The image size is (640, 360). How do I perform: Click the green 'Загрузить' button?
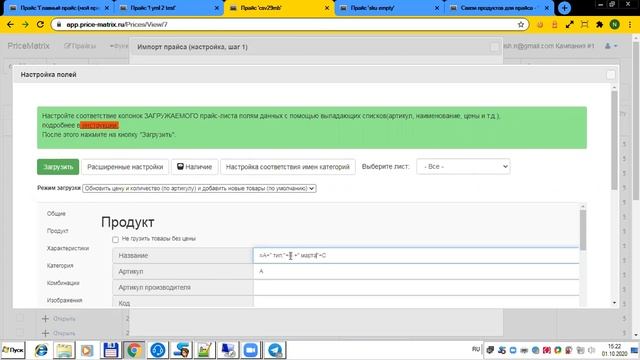[x=58, y=167]
